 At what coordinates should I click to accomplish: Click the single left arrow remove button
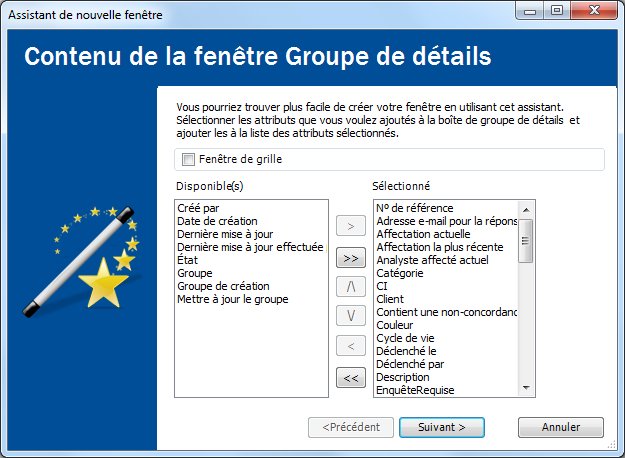tap(351, 346)
